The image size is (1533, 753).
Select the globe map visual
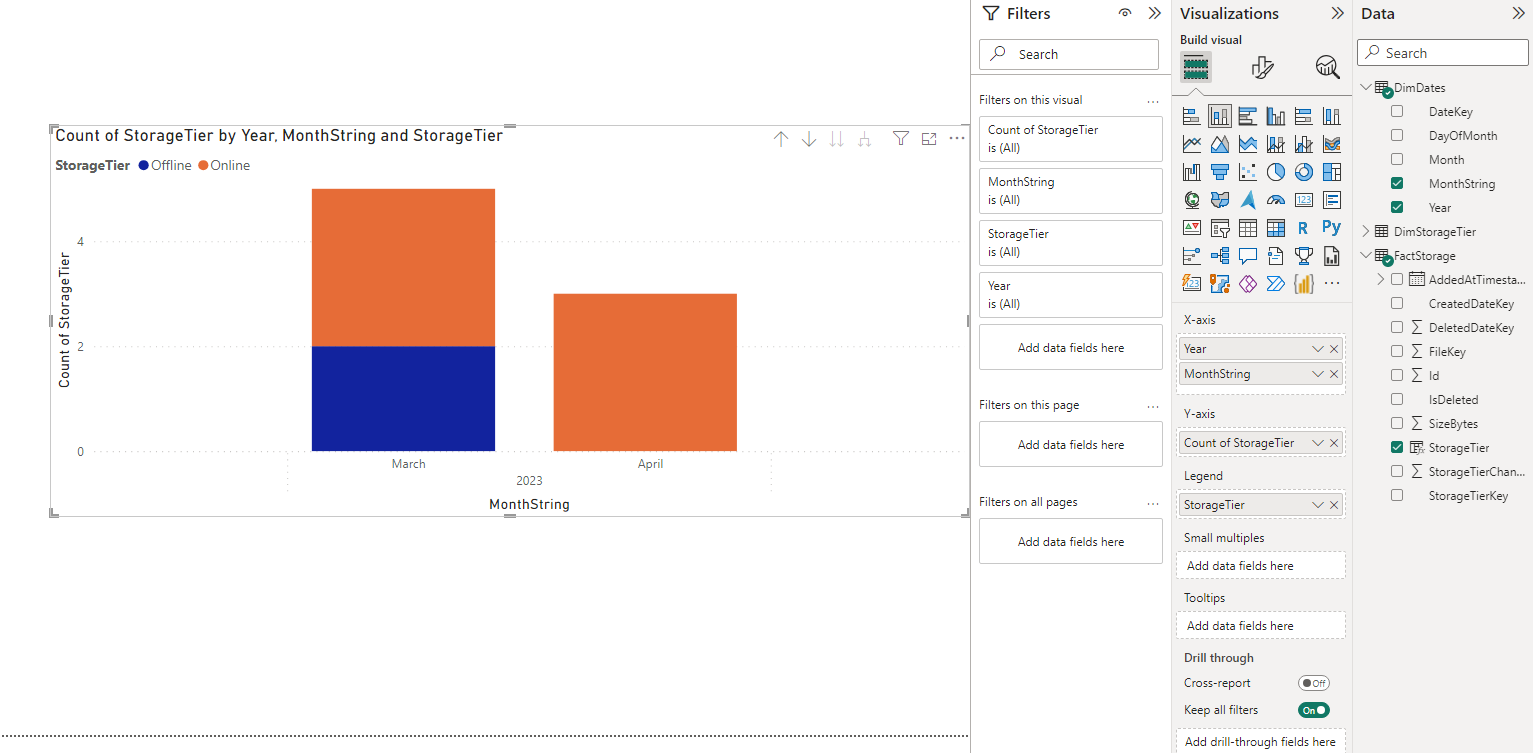tap(1191, 200)
